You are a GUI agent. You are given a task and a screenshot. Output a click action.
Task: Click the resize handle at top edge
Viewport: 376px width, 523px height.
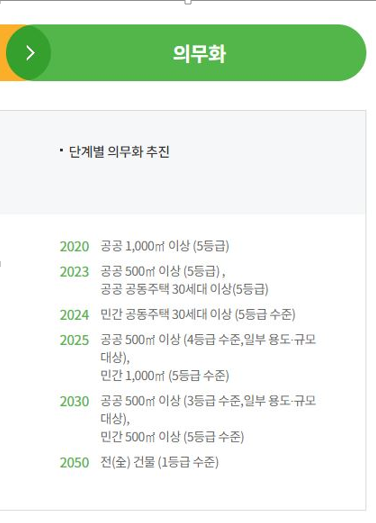[x=188, y=2]
